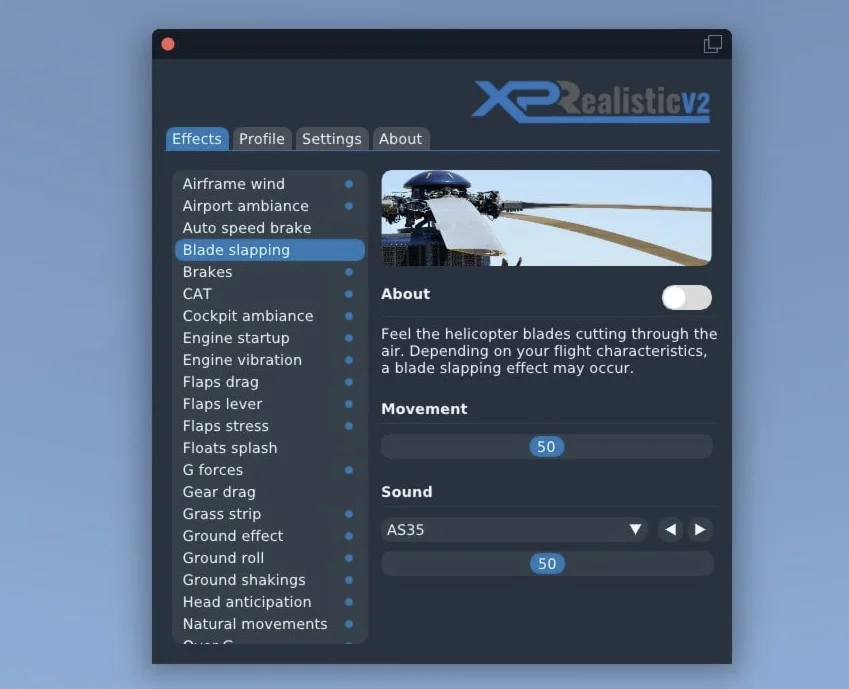Click the blue dot beside Flaps stress

[x=349, y=426]
